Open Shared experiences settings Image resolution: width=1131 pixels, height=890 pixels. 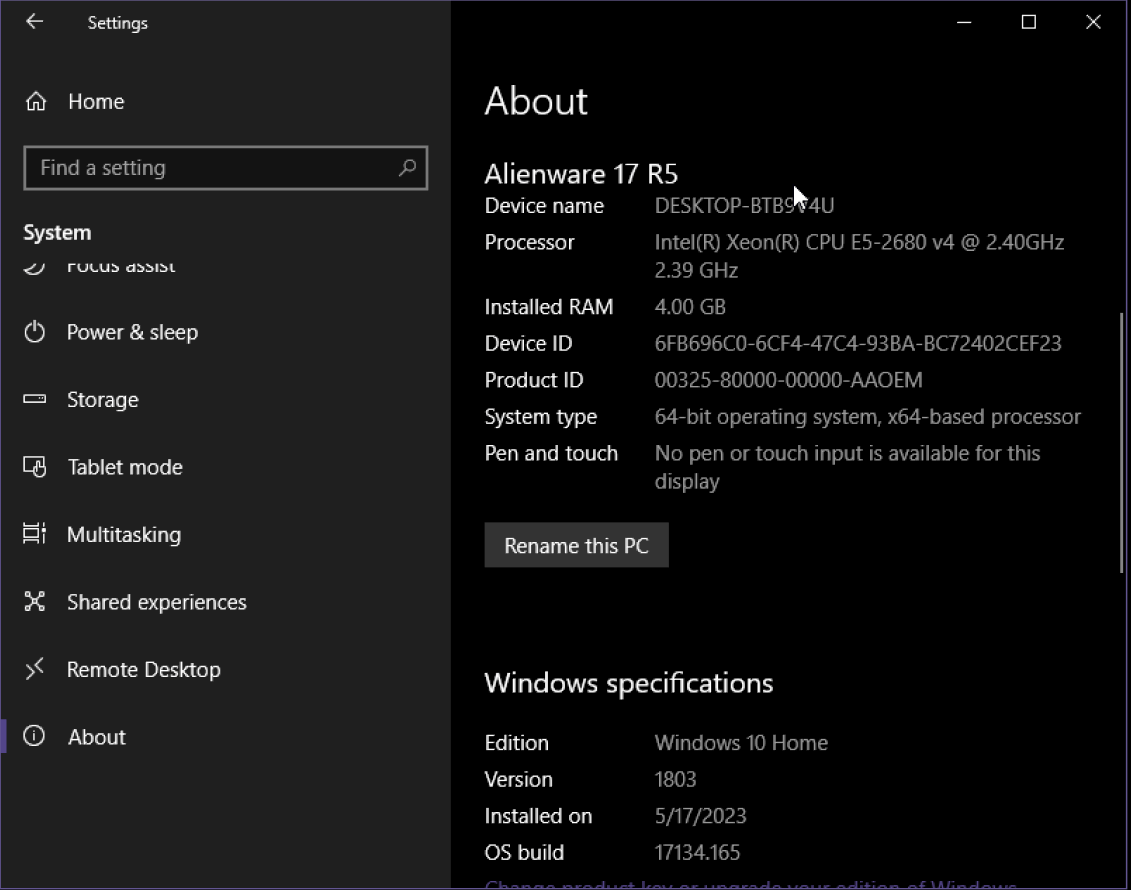coord(157,602)
